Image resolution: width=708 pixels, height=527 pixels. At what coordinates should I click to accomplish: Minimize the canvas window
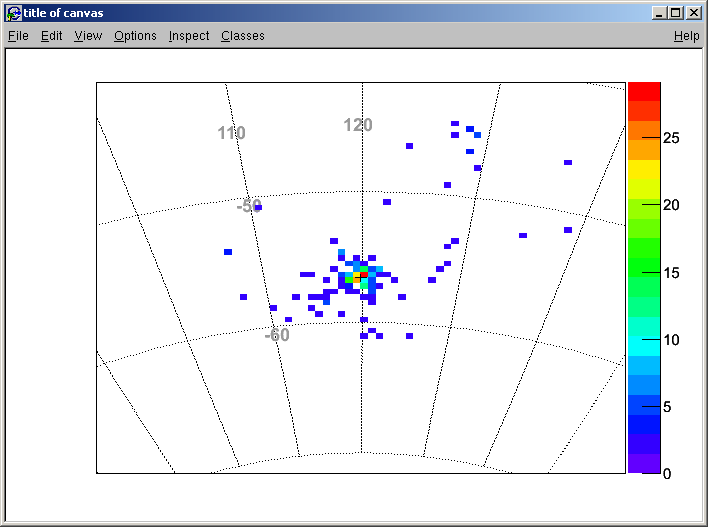(659, 13)
